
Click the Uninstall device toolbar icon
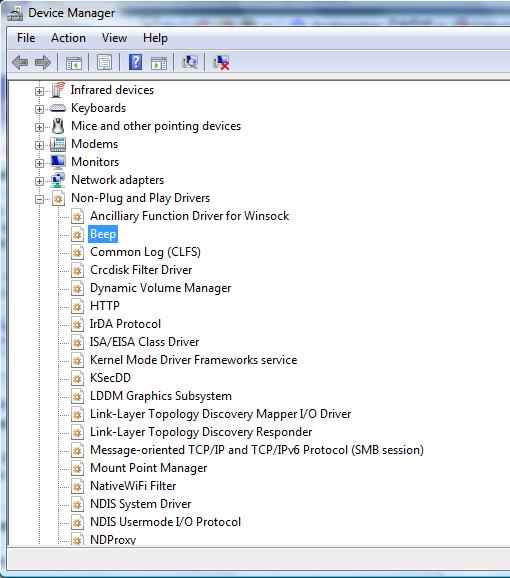221,62
